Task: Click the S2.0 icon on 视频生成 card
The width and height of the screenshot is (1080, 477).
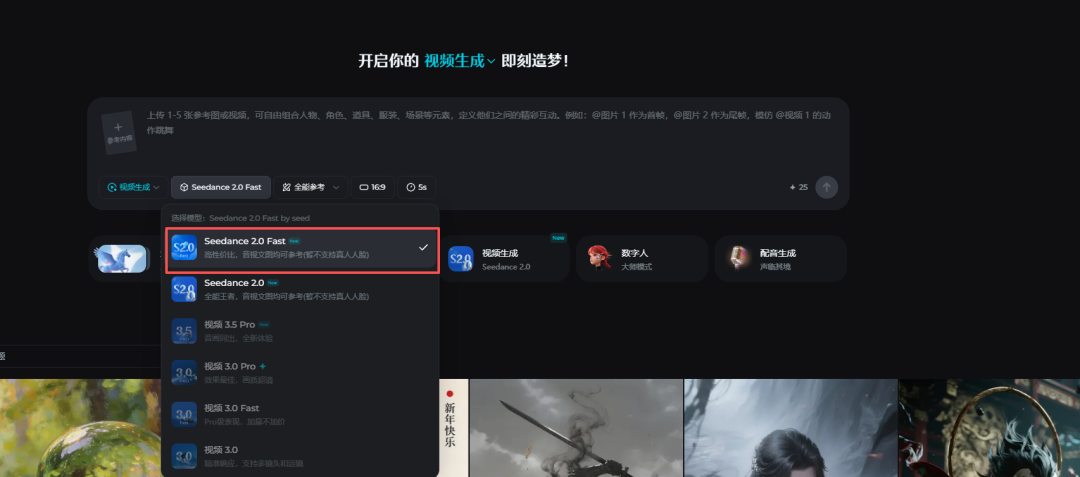Action: pos(461,259)
